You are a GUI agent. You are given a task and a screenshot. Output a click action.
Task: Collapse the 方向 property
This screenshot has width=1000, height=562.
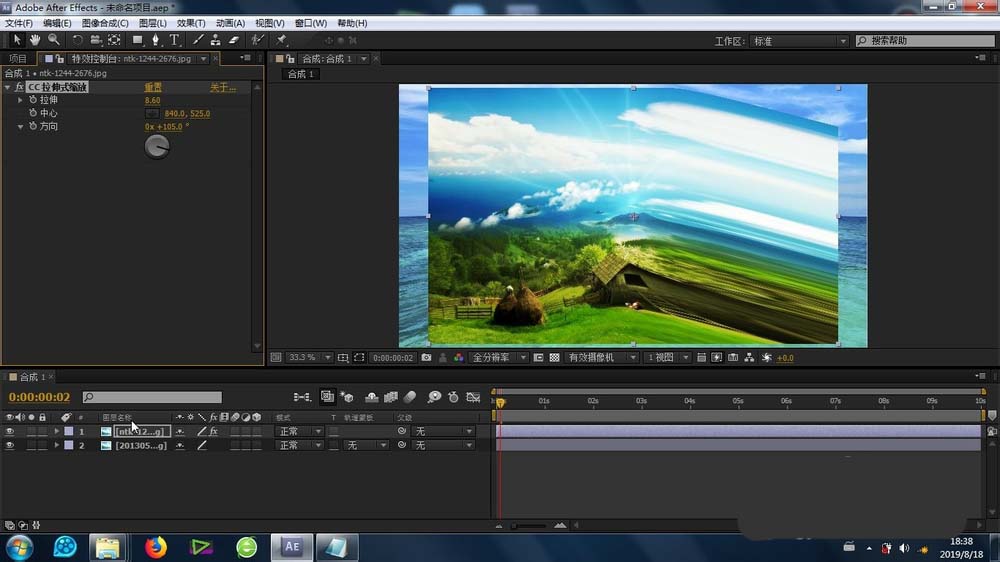click(20, 127)
